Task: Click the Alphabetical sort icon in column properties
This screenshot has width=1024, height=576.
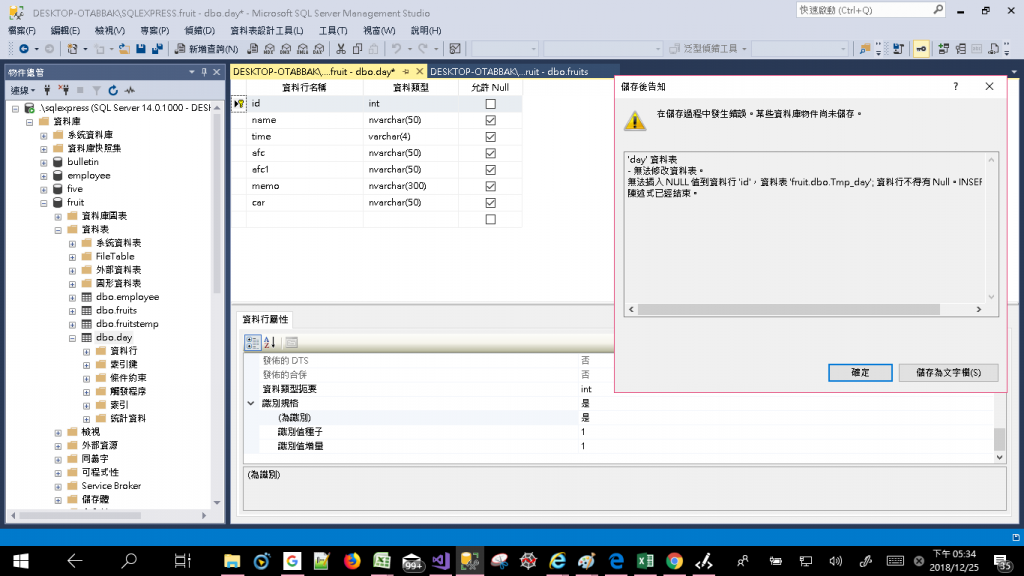Action: 270,342
